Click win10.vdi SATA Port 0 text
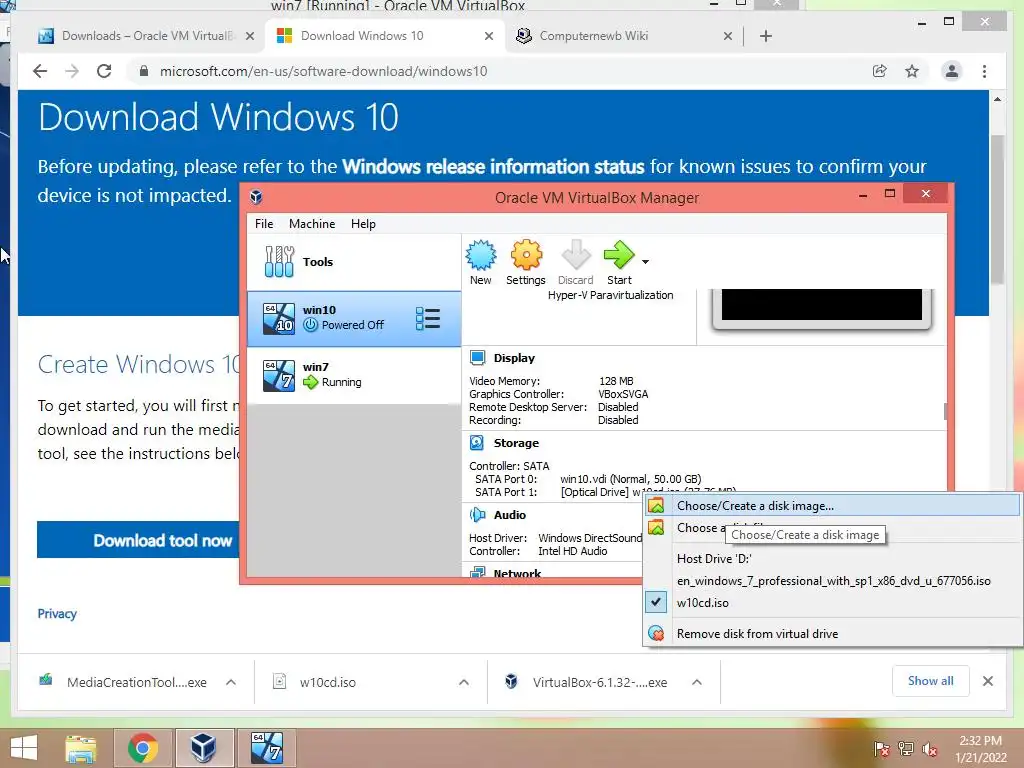Screen dimensions: 1024x768 [x=630, y=479]
